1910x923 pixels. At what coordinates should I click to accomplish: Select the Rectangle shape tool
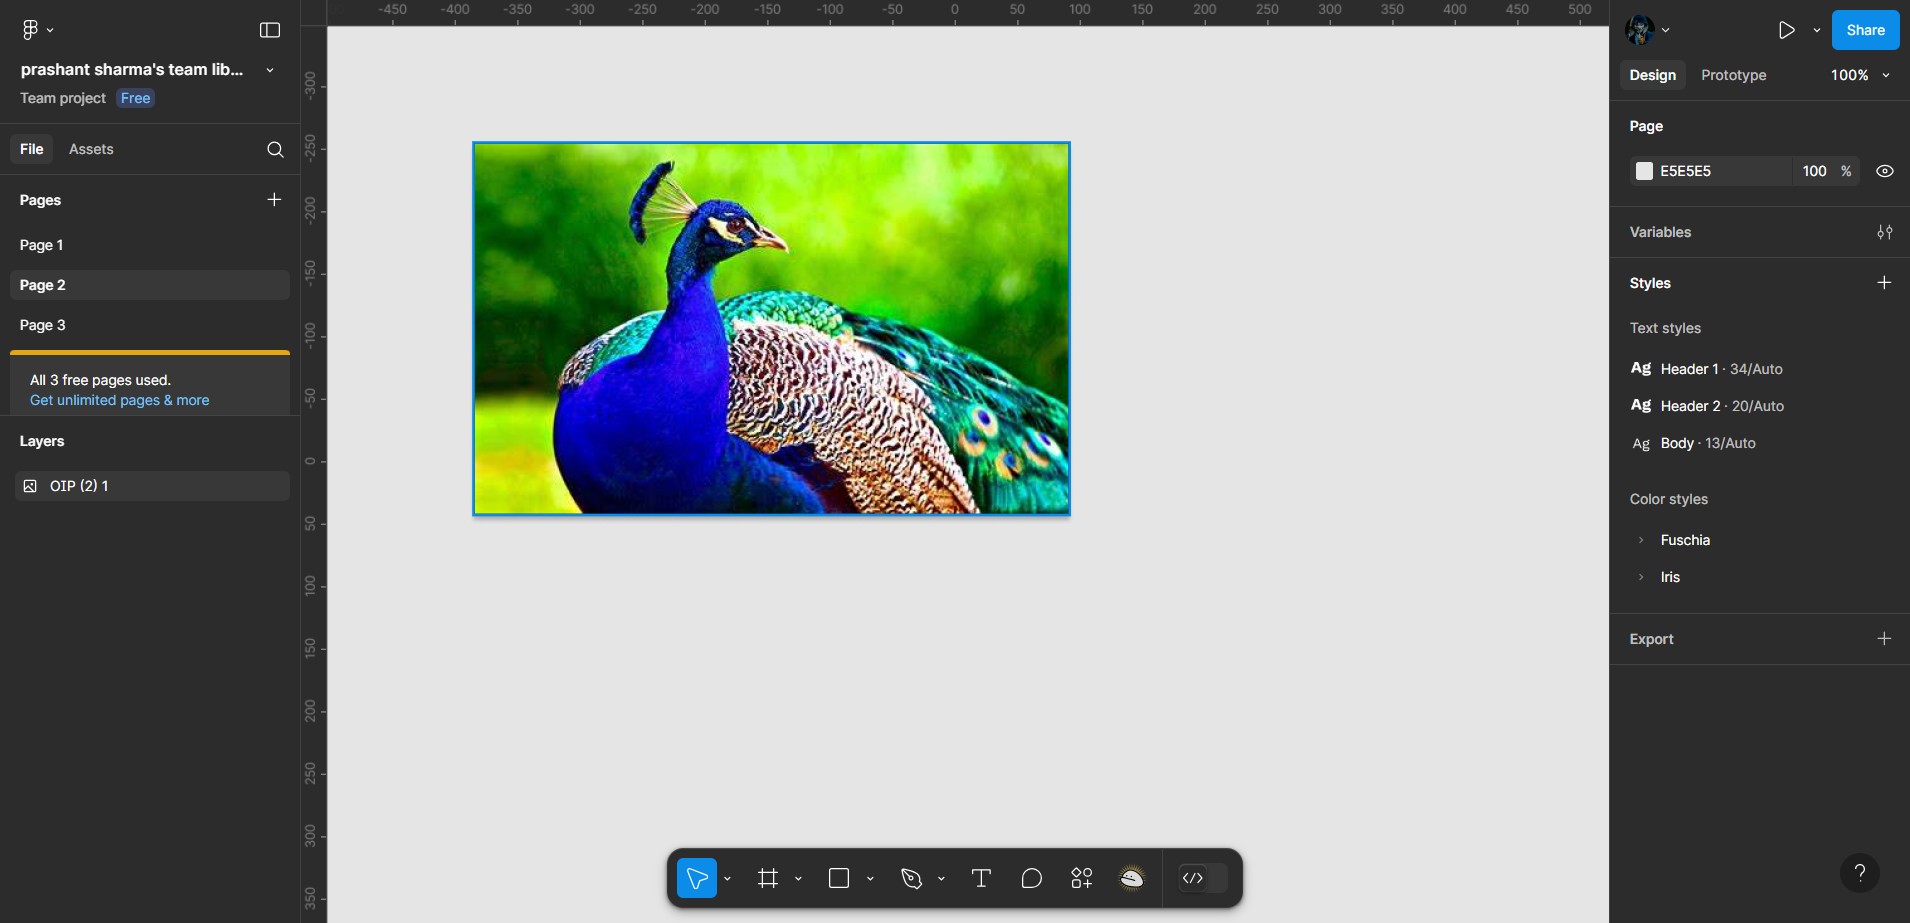[839, 878]
